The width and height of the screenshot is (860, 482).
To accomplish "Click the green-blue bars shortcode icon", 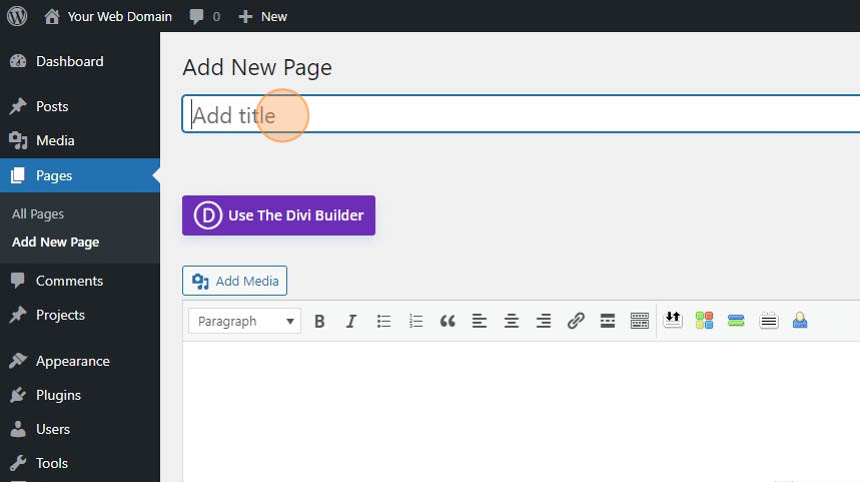I will [x=736, y=320].
